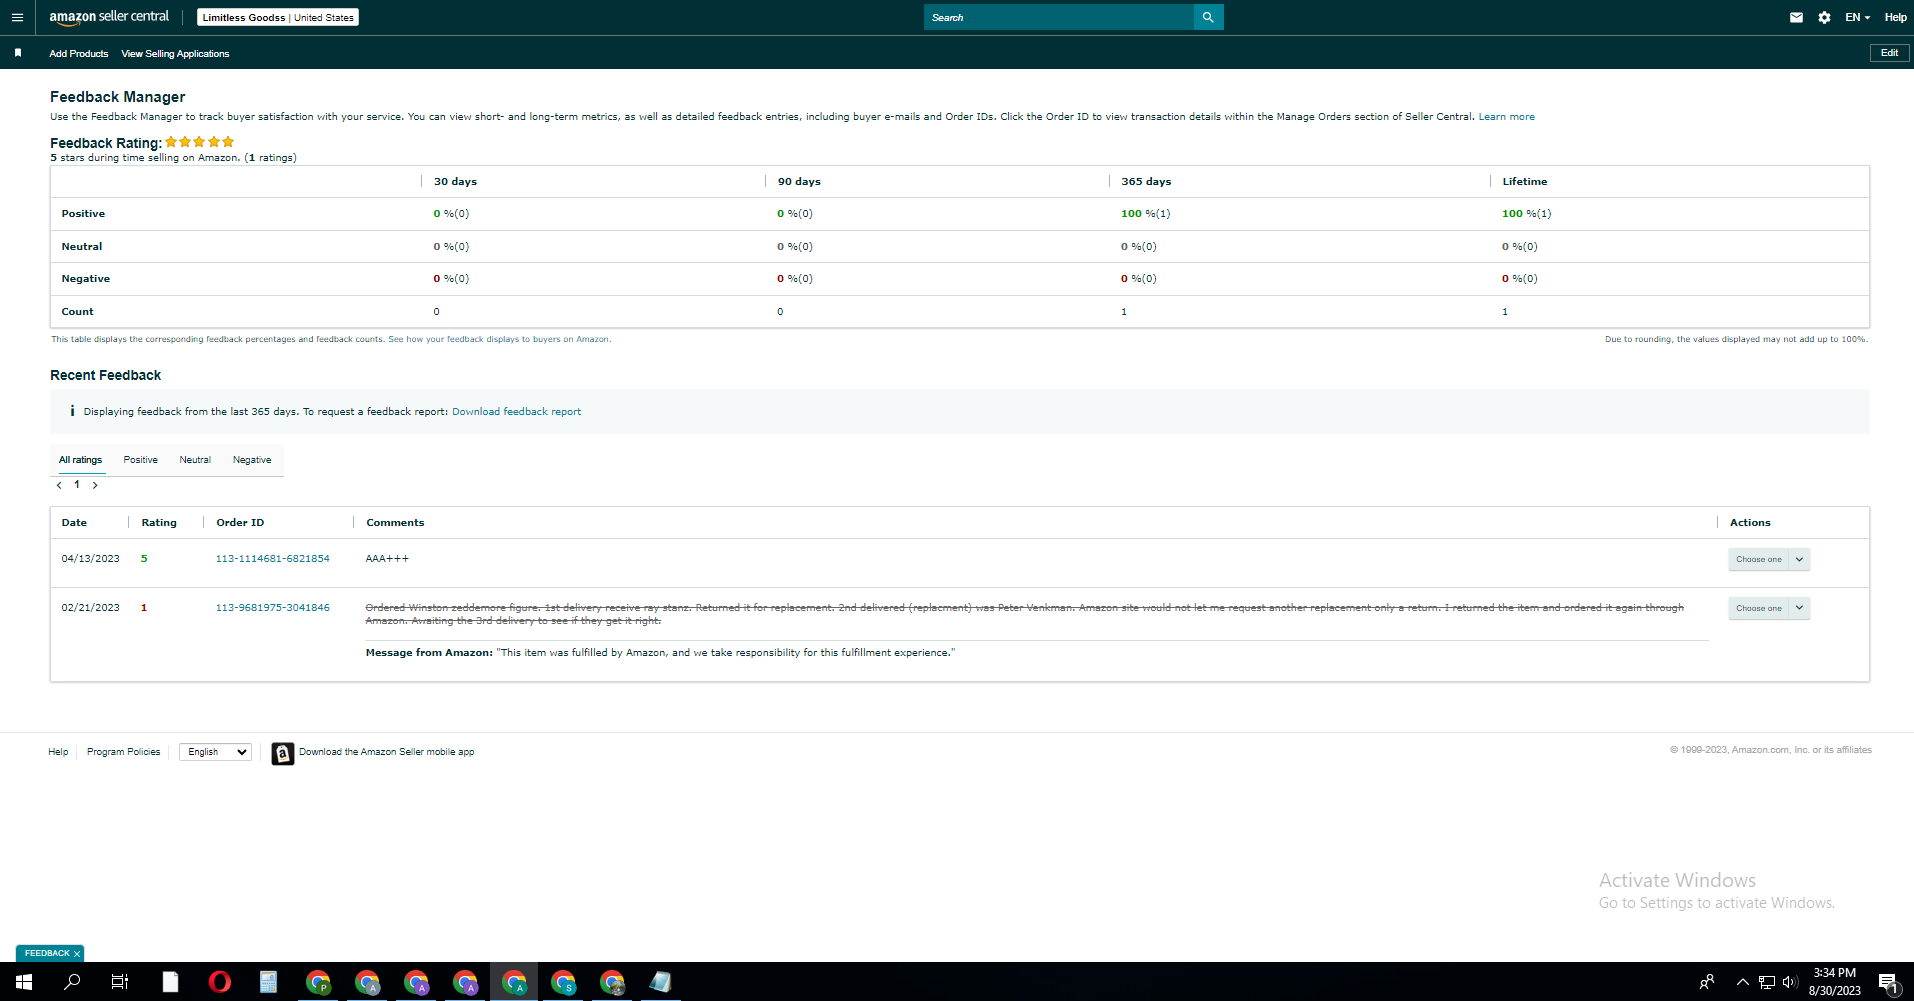Click the 02/21/2023 date cell
The image size is (1914, 1001).
90,608
